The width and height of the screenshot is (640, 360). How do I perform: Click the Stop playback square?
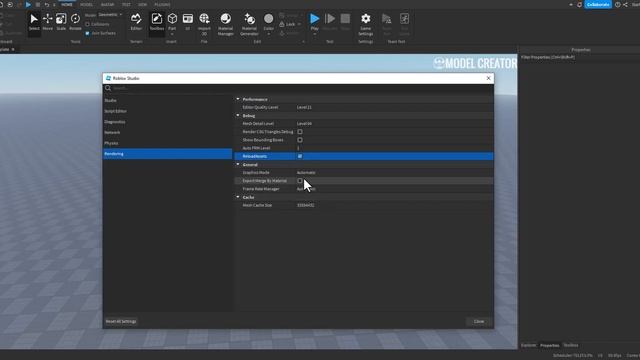(x=345, y=19)
